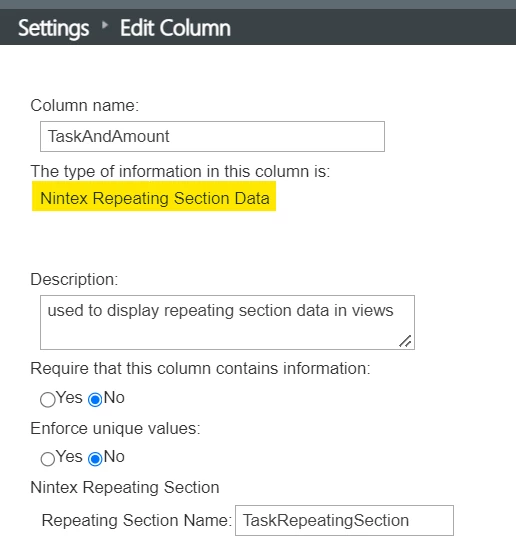Open the Settings breadcrumb link
Screen dimensions: 516x558
(x=53, y=28)
